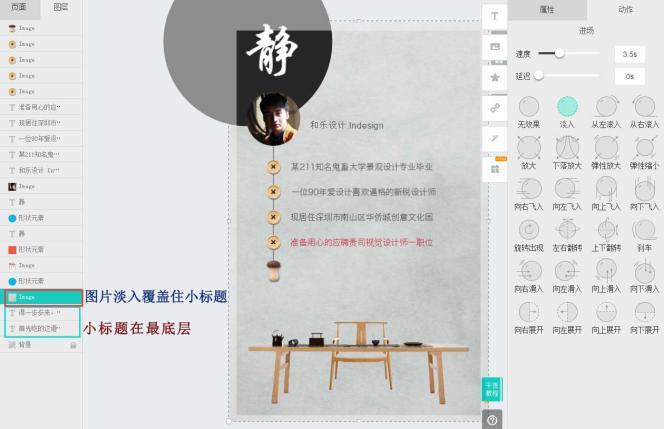Click the 3.5s speed value field
The width and height of the screenshot is (664, 429).
click(630, 54)
